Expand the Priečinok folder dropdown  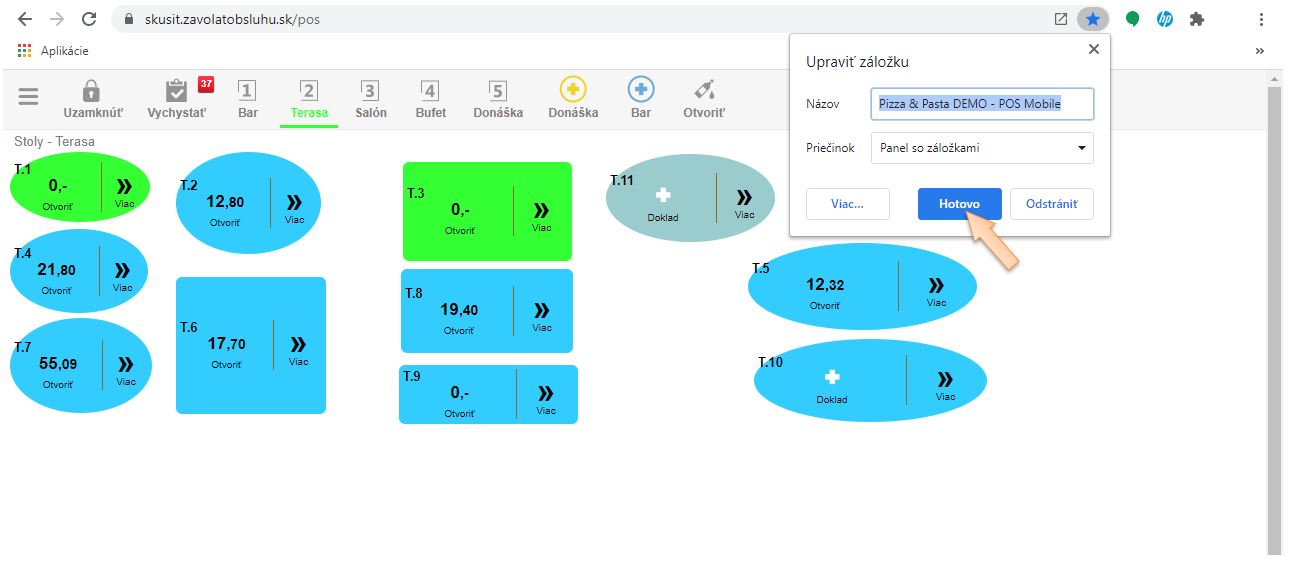point(982,148)
